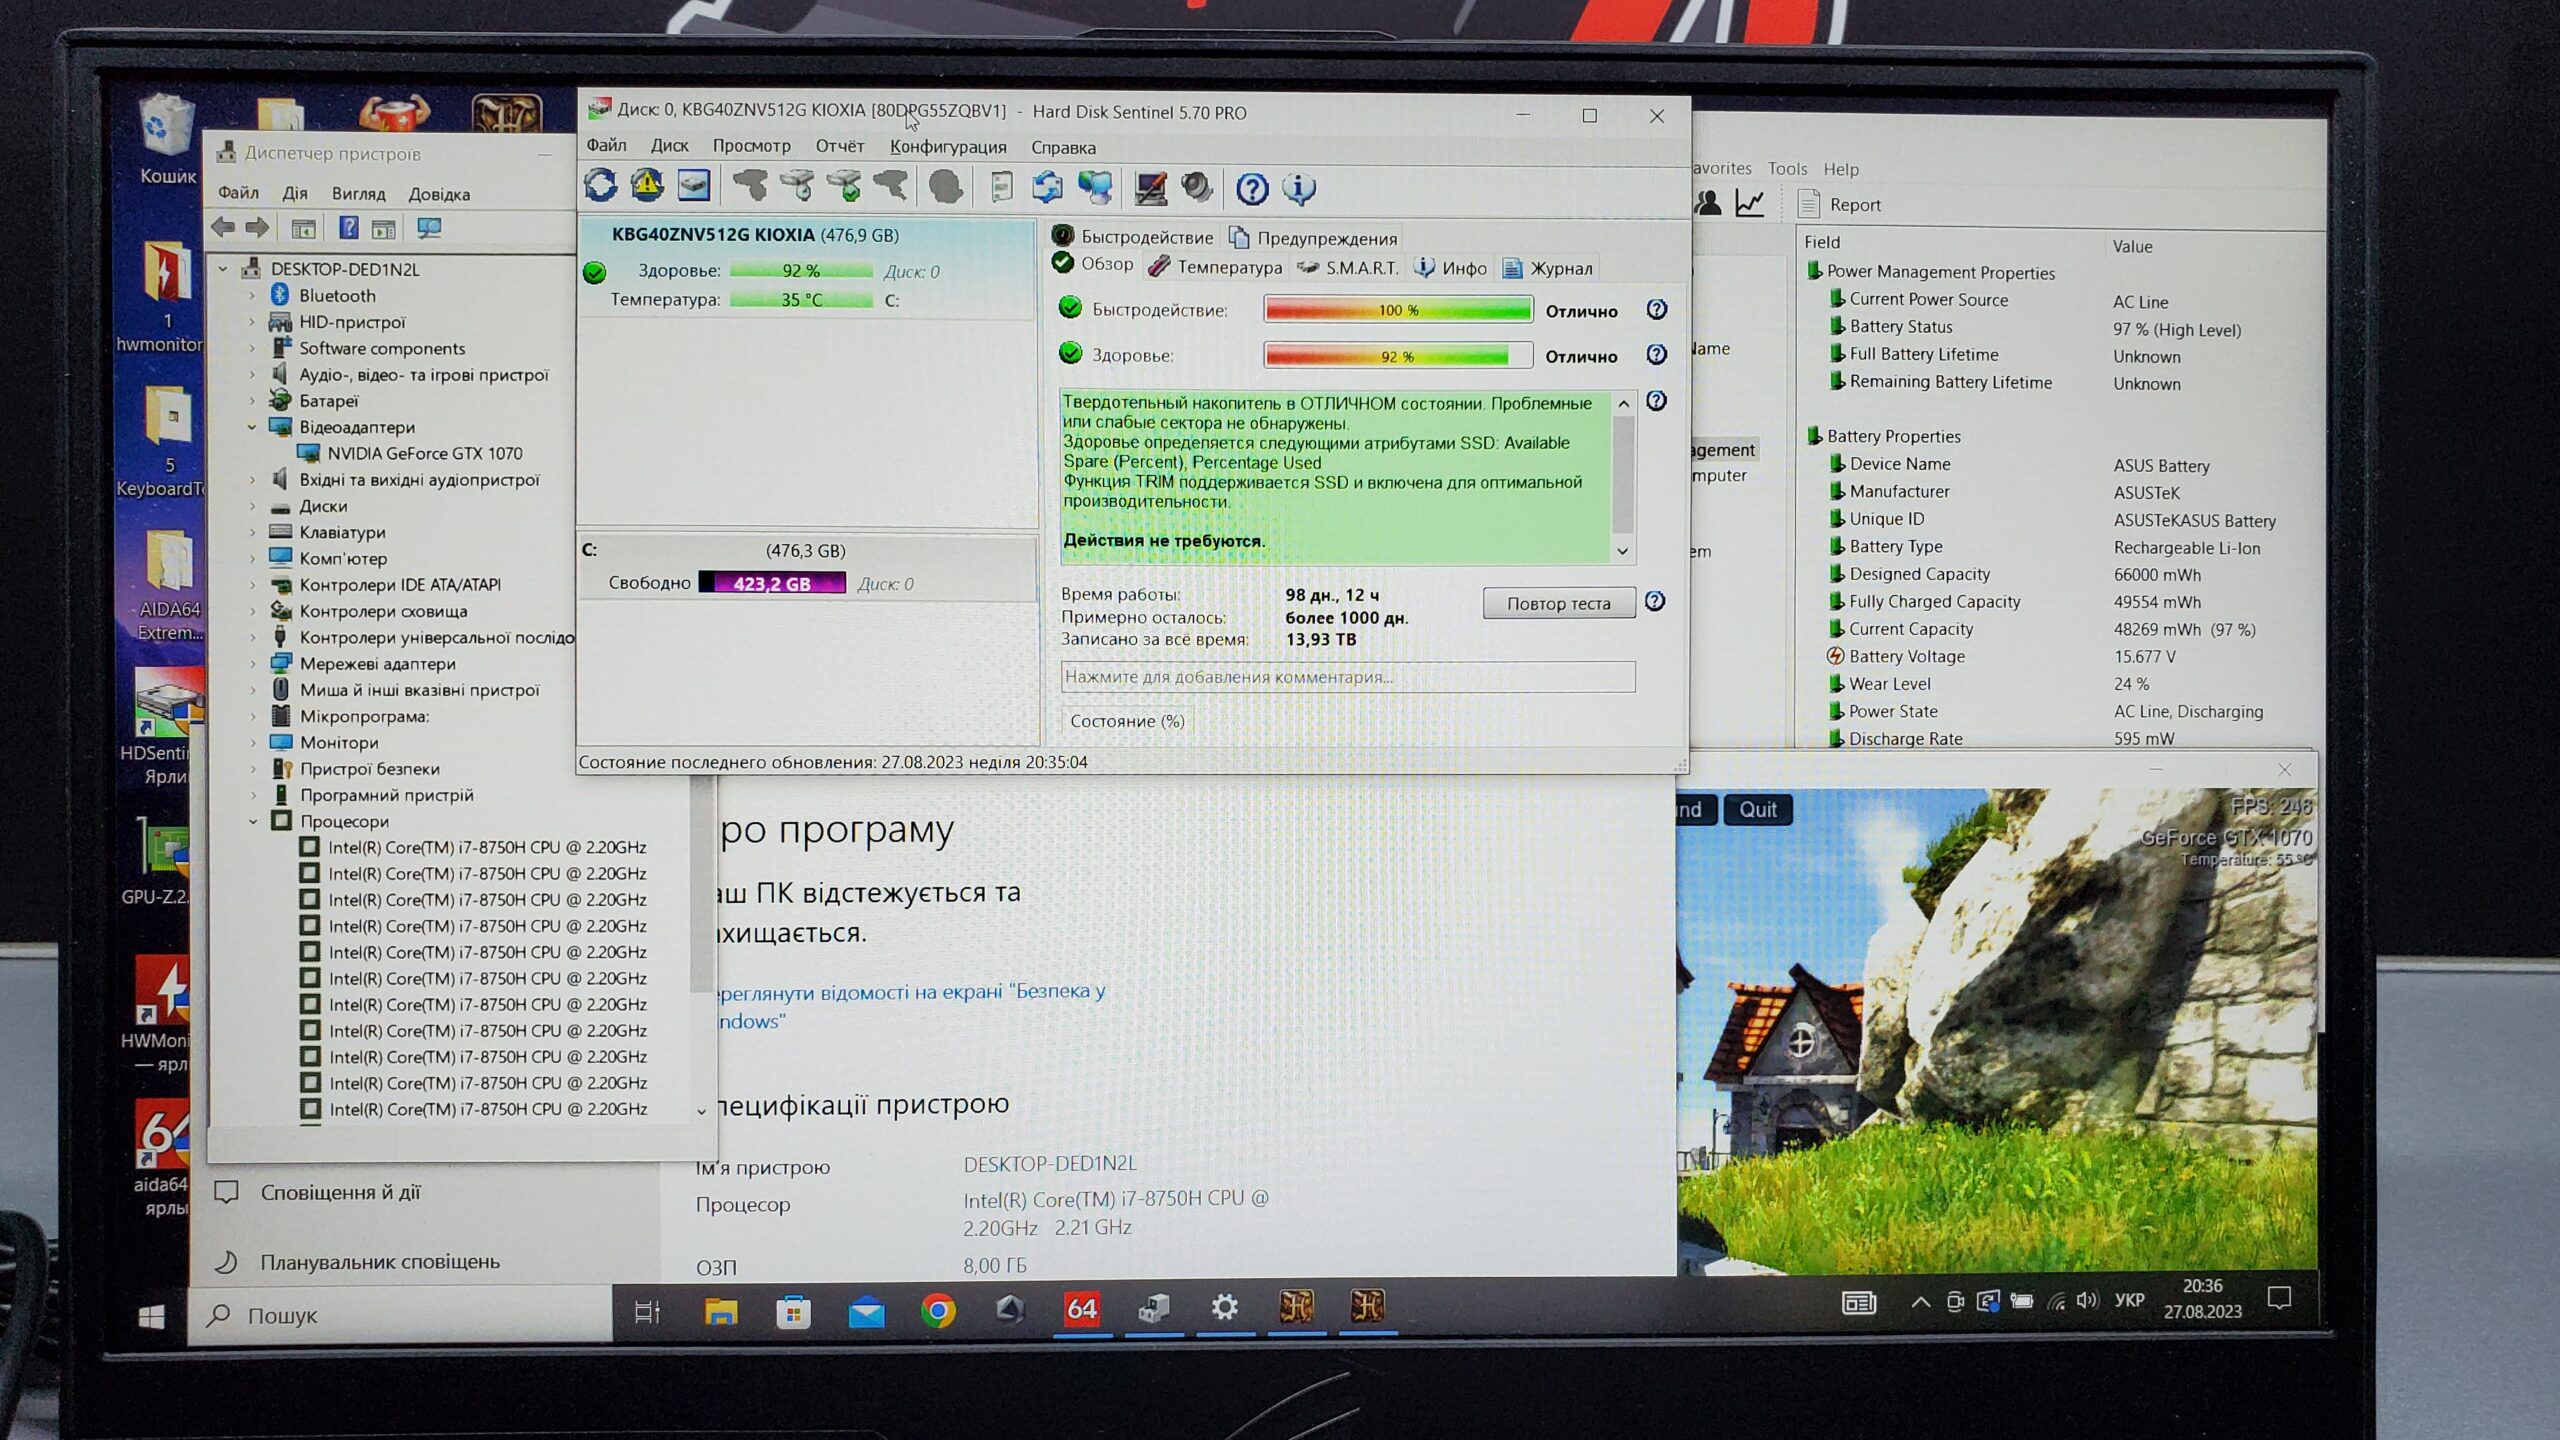This screenshot has width=2560, height=1440.
Task: Click the Refresh disk status toolbar icon
Action: point(601,186)
